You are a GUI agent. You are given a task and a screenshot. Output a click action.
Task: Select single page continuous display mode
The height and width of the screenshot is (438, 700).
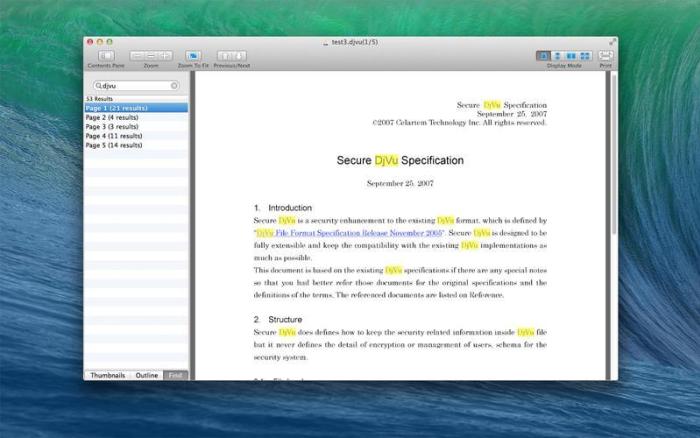[x=557, y=56]
